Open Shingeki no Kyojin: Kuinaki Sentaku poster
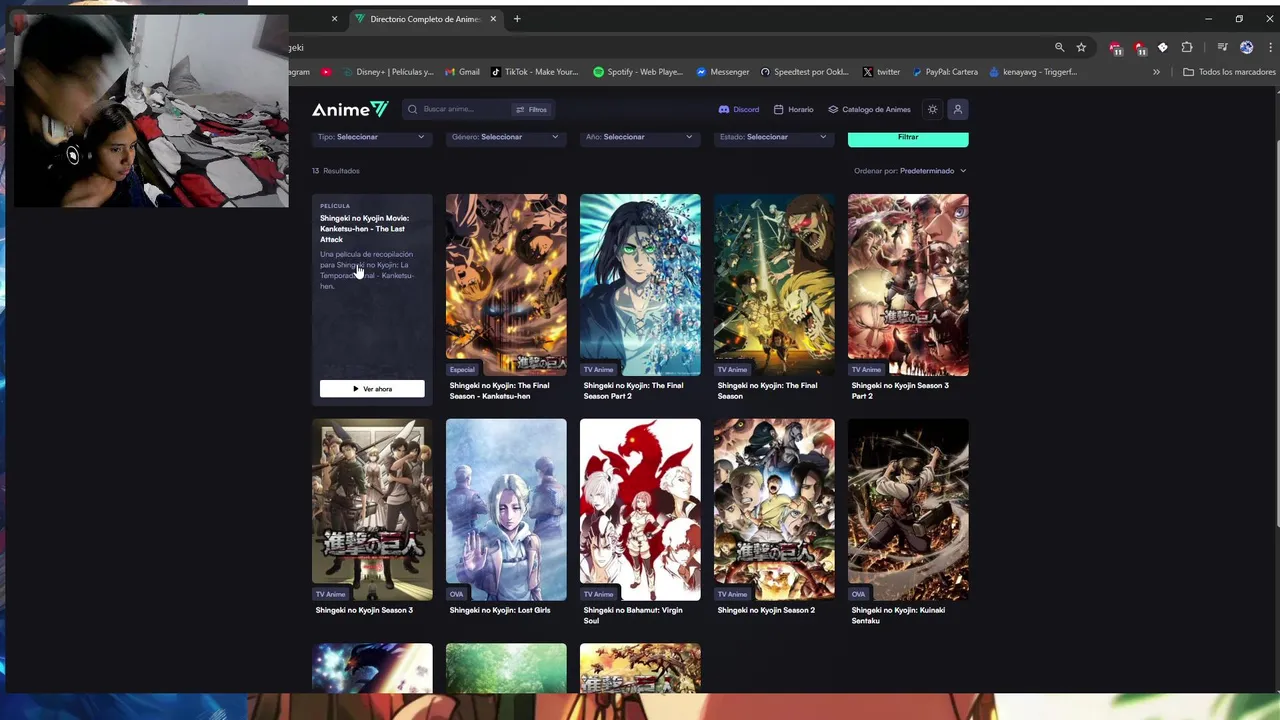This screenshot has height=720, width=1280. pos(908,509)
